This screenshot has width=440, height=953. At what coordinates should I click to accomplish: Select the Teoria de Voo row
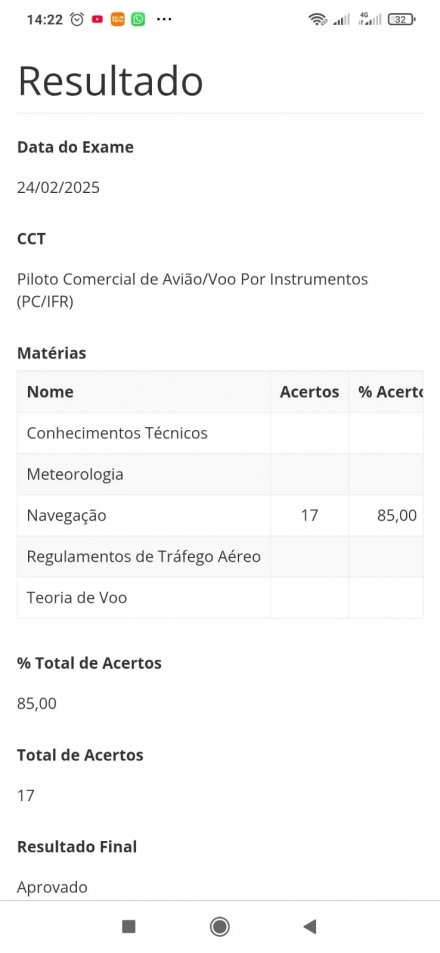(220, 598)
